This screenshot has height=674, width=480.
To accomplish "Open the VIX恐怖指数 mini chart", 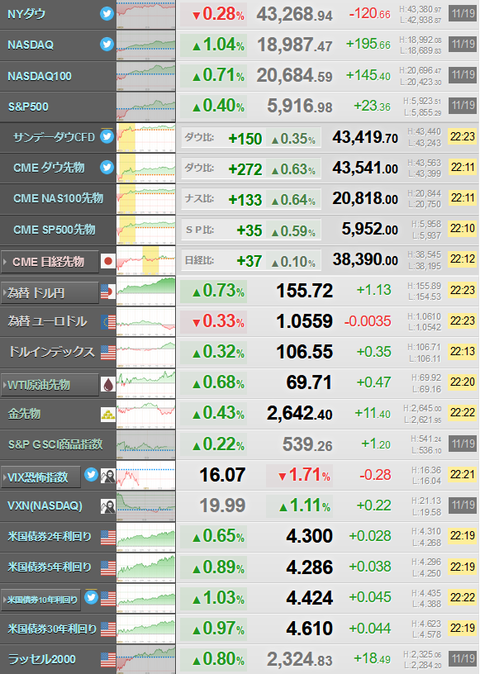I will (x=146, y=475).
